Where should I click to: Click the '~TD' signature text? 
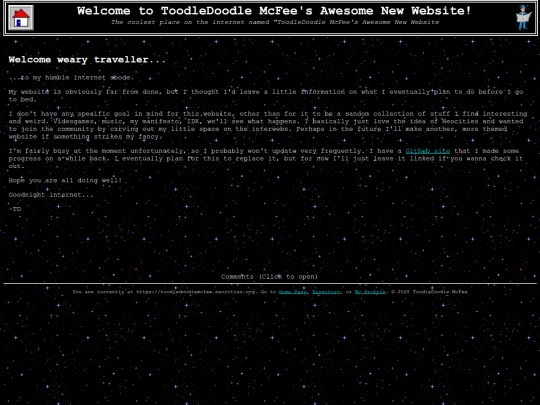click(x=15, y=209)
